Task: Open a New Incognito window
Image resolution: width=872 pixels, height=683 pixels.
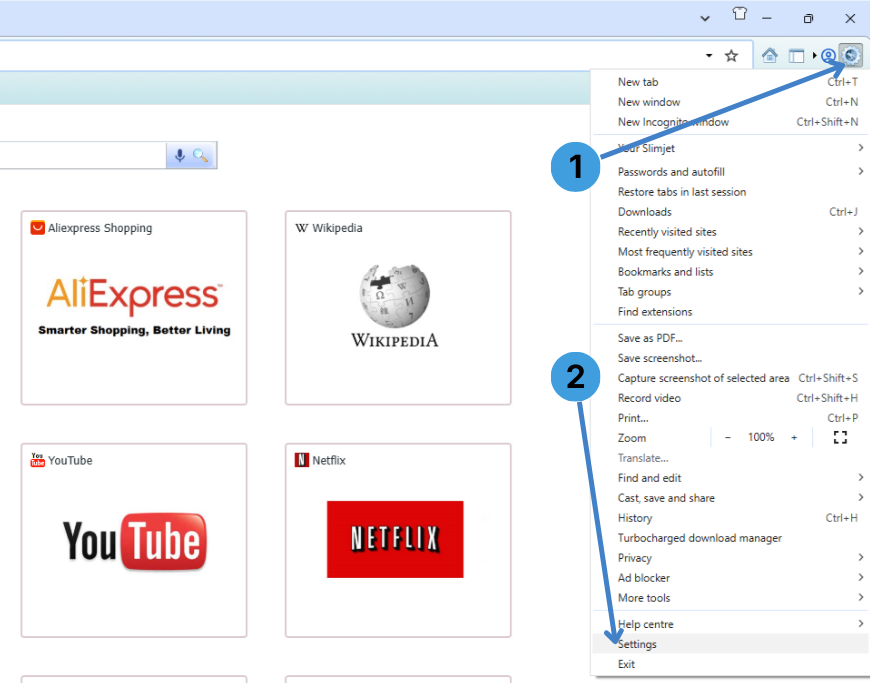Action: coord(730,122)
